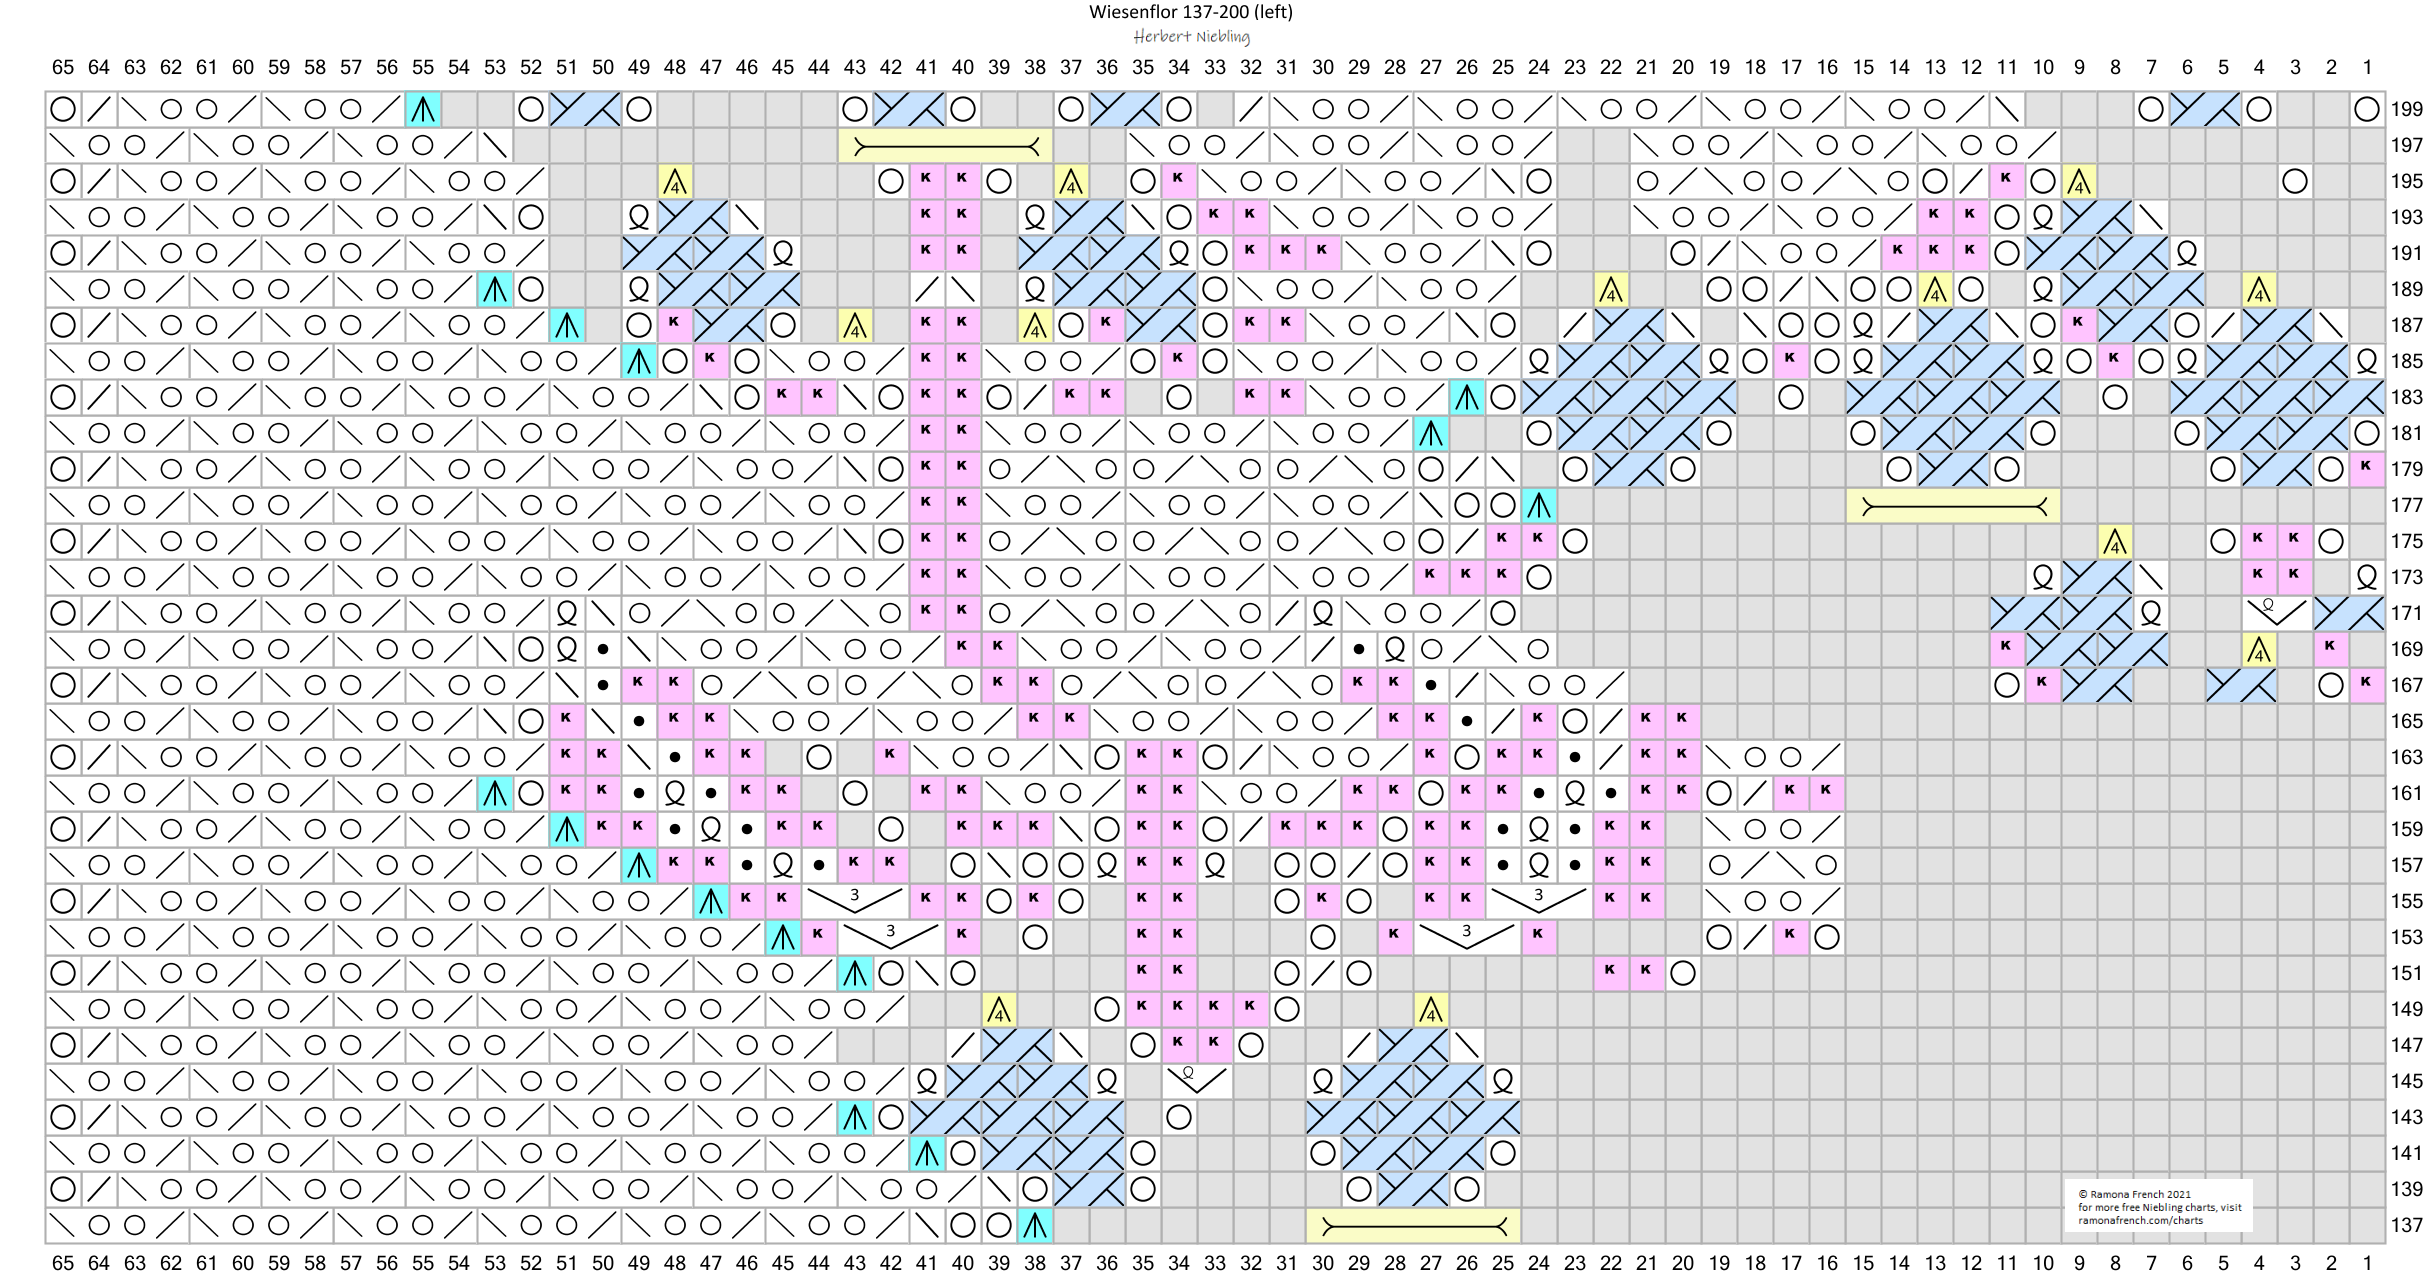
Task: Click the yellow 4 symbol in row 175
Action: tap(2114, 543)
